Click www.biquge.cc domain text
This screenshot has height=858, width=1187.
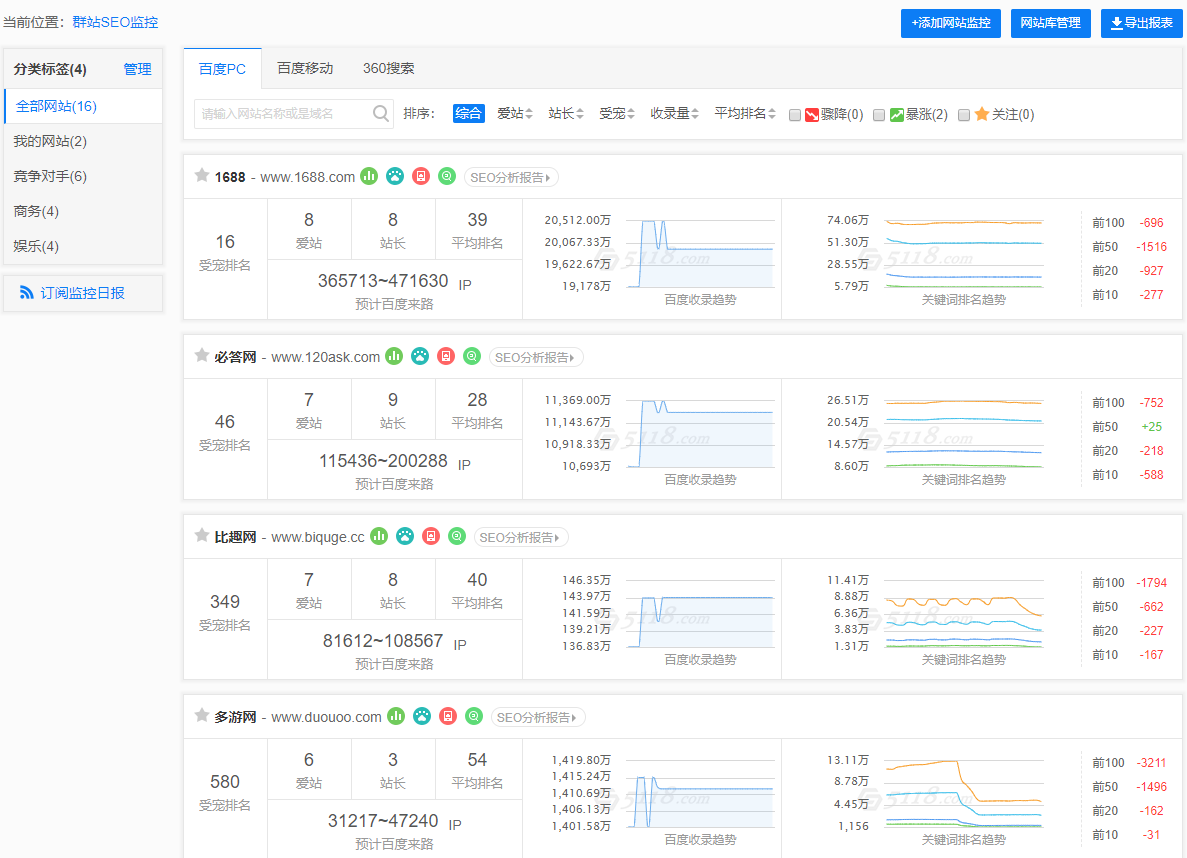pyautogui.click(x=318, y=537)
